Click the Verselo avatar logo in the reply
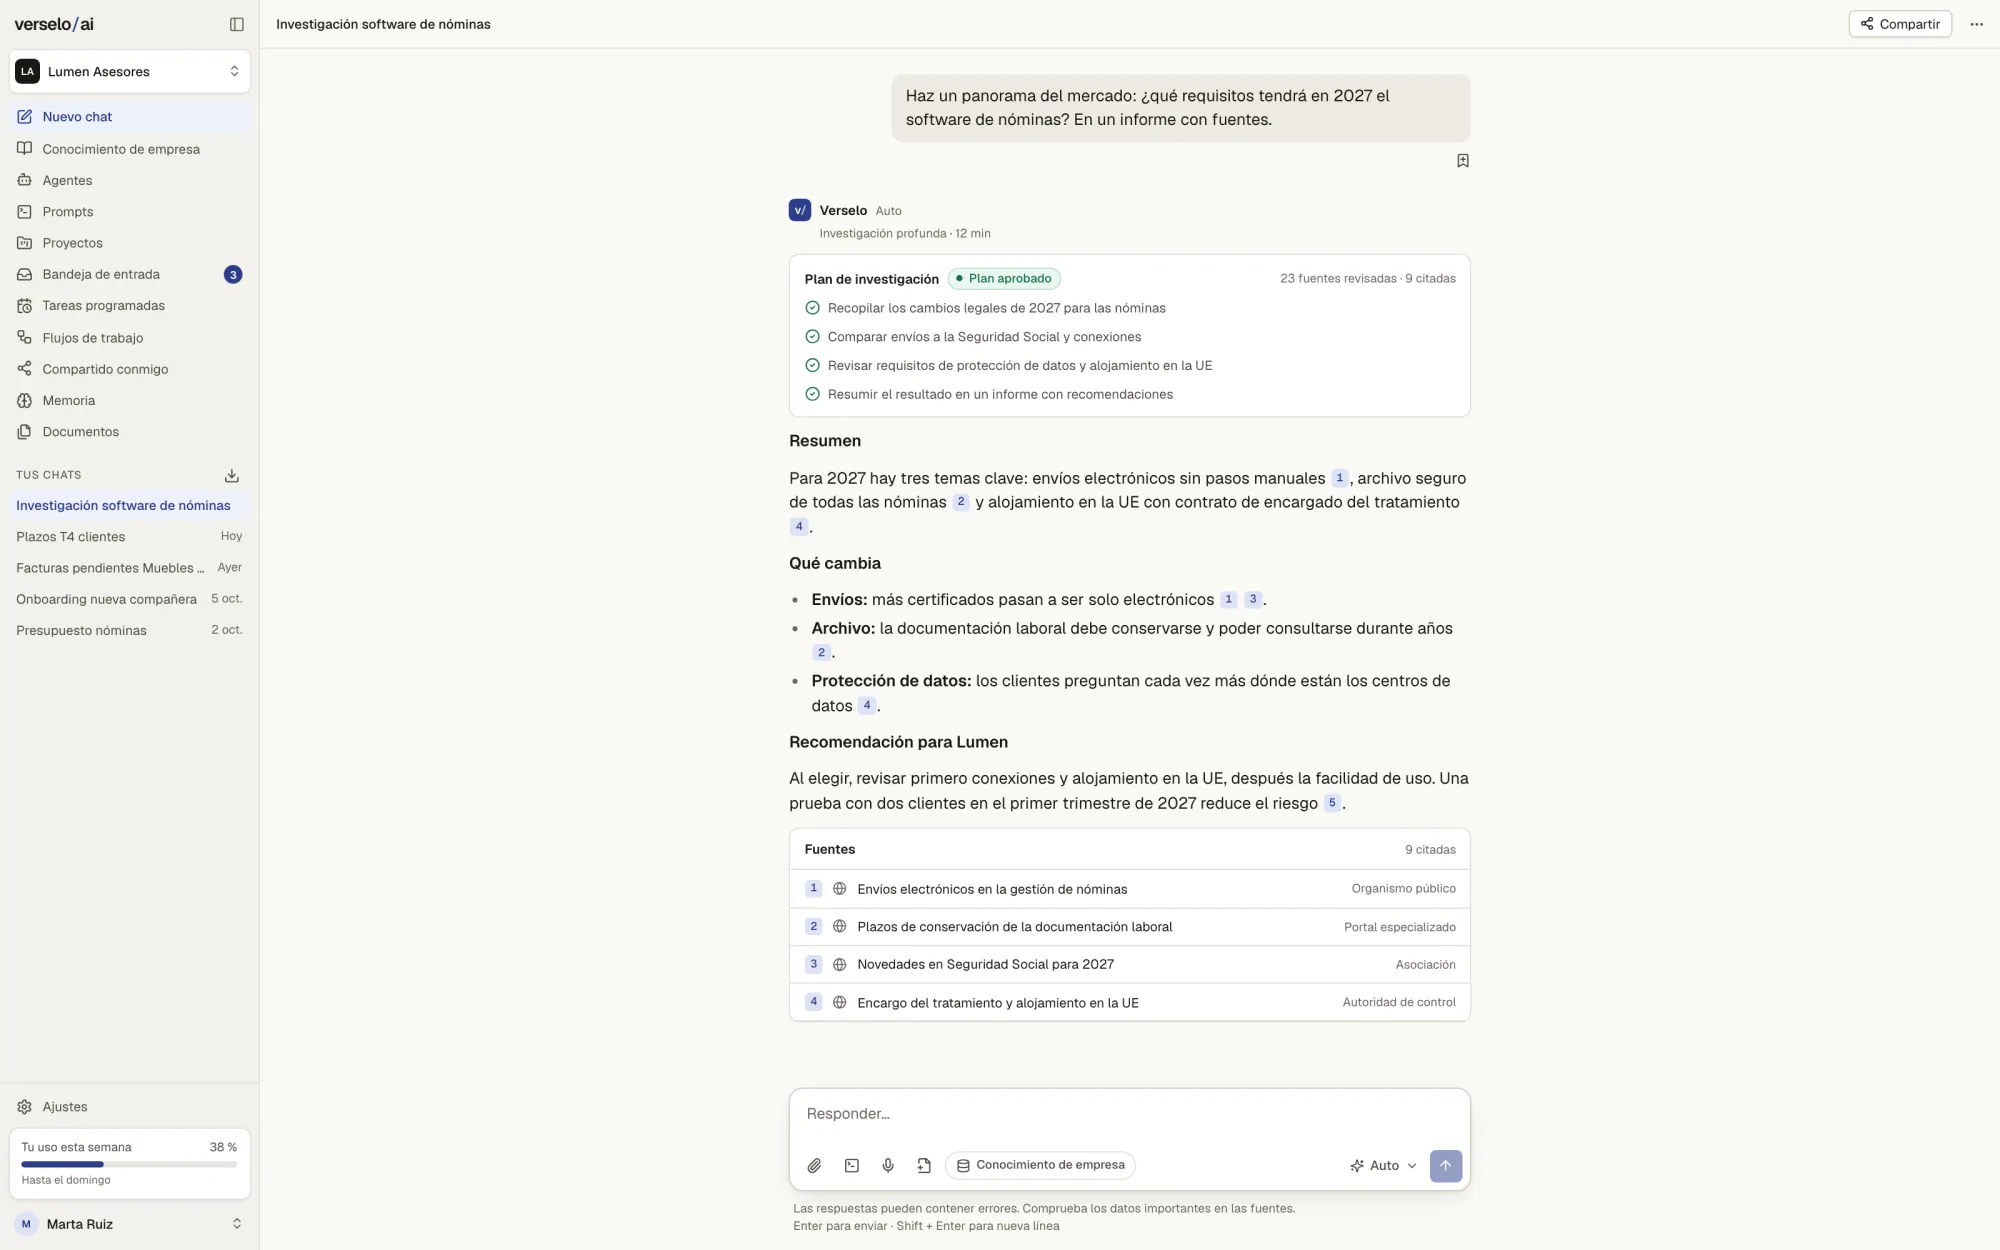The height and width of the screenshot is (1250, 2000). pos(800,210)
